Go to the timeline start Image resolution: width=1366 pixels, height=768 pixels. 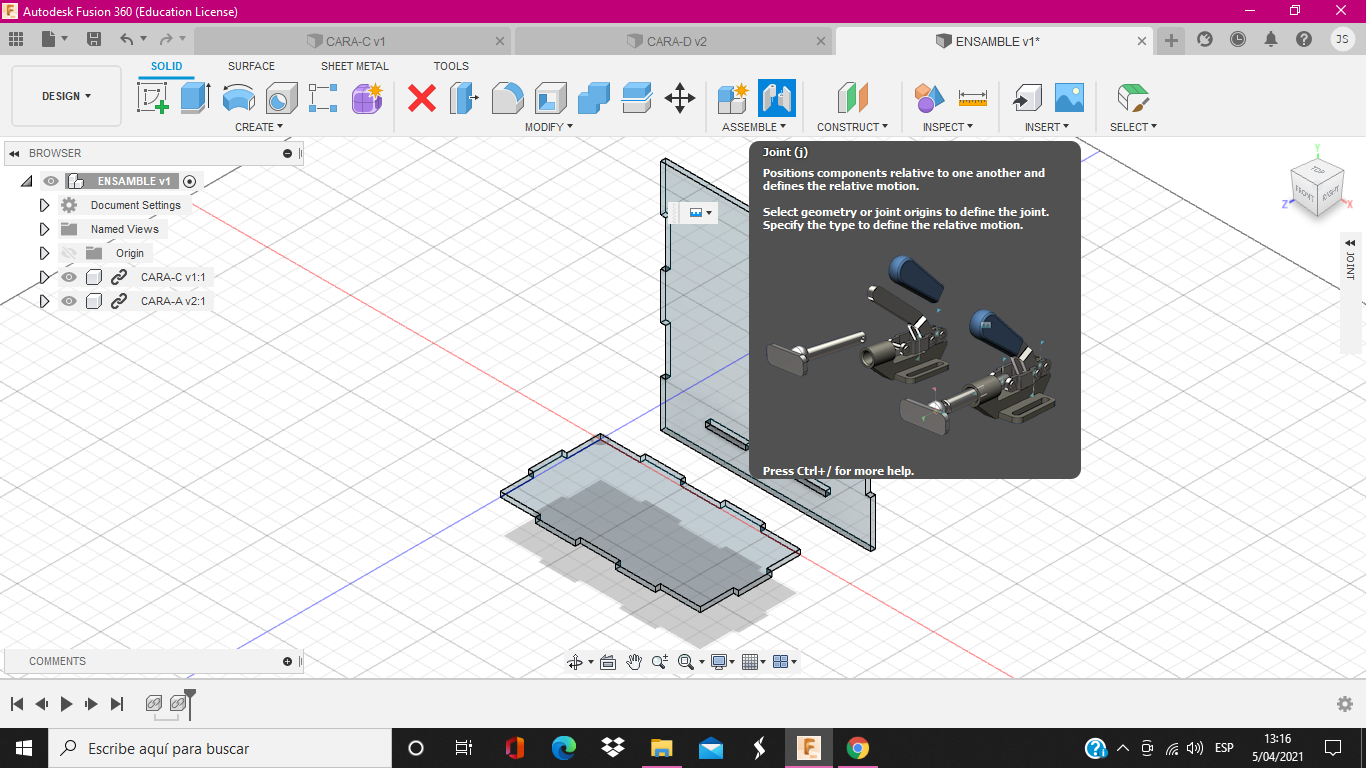[x=17, y=704]
